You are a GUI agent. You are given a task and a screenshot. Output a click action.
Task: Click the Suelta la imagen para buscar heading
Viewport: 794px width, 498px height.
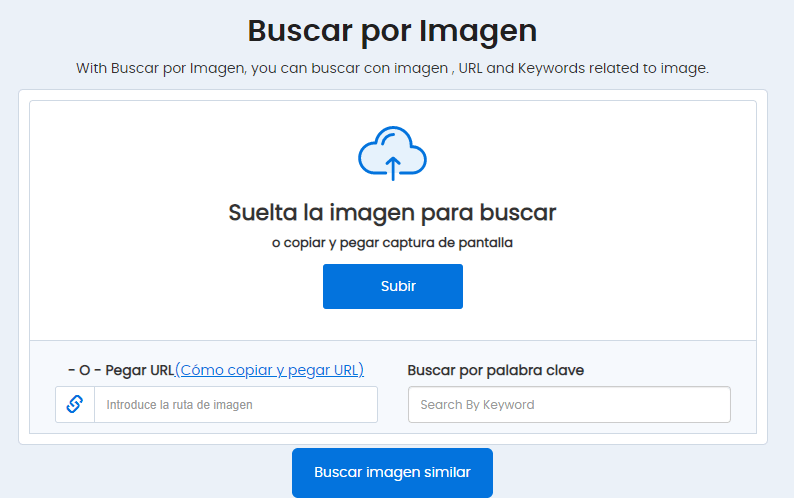pyautogui.click(x=392, y=213)
